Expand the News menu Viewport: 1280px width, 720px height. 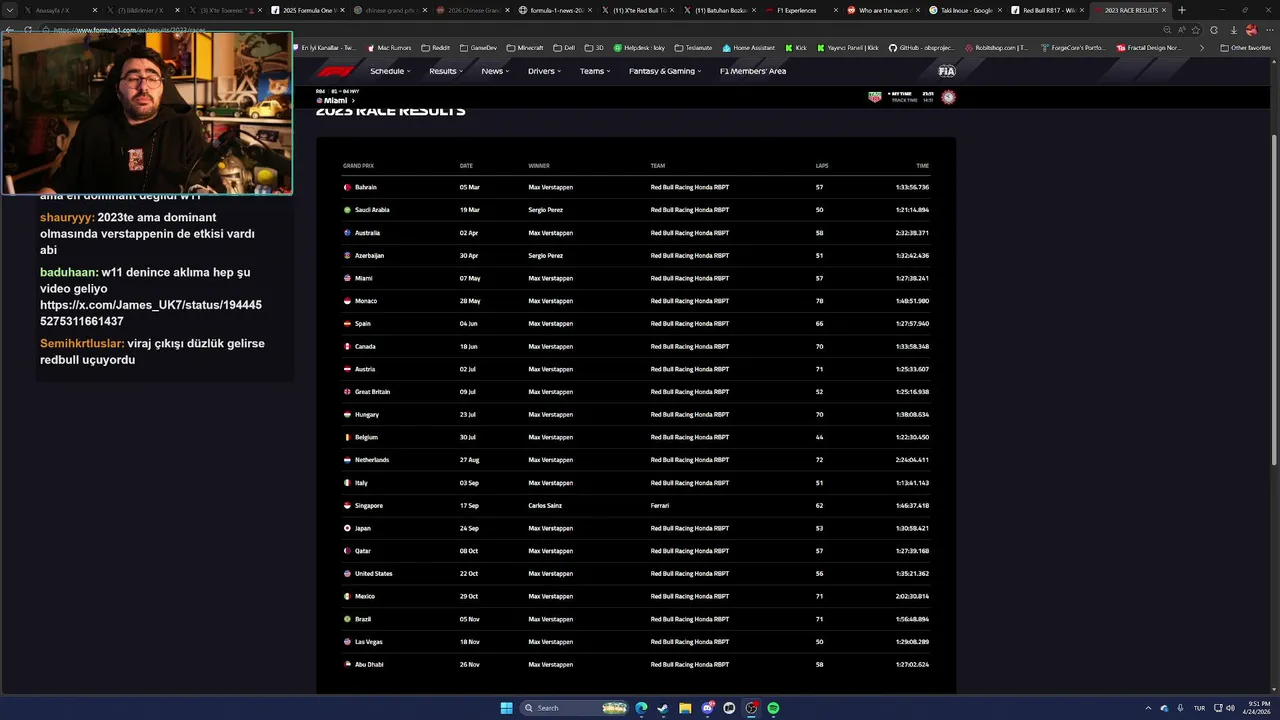click(x=495, y=71)
